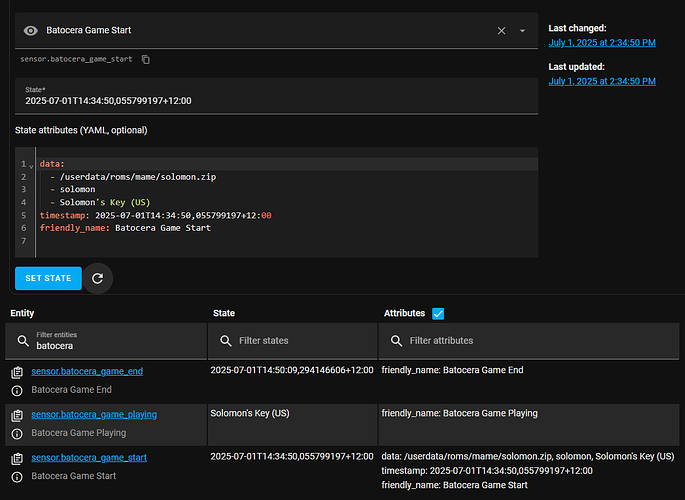The width and height of the screenshot is (685, 500).
Task: Show info for Batocera Game End
Action: pos(17,390)
